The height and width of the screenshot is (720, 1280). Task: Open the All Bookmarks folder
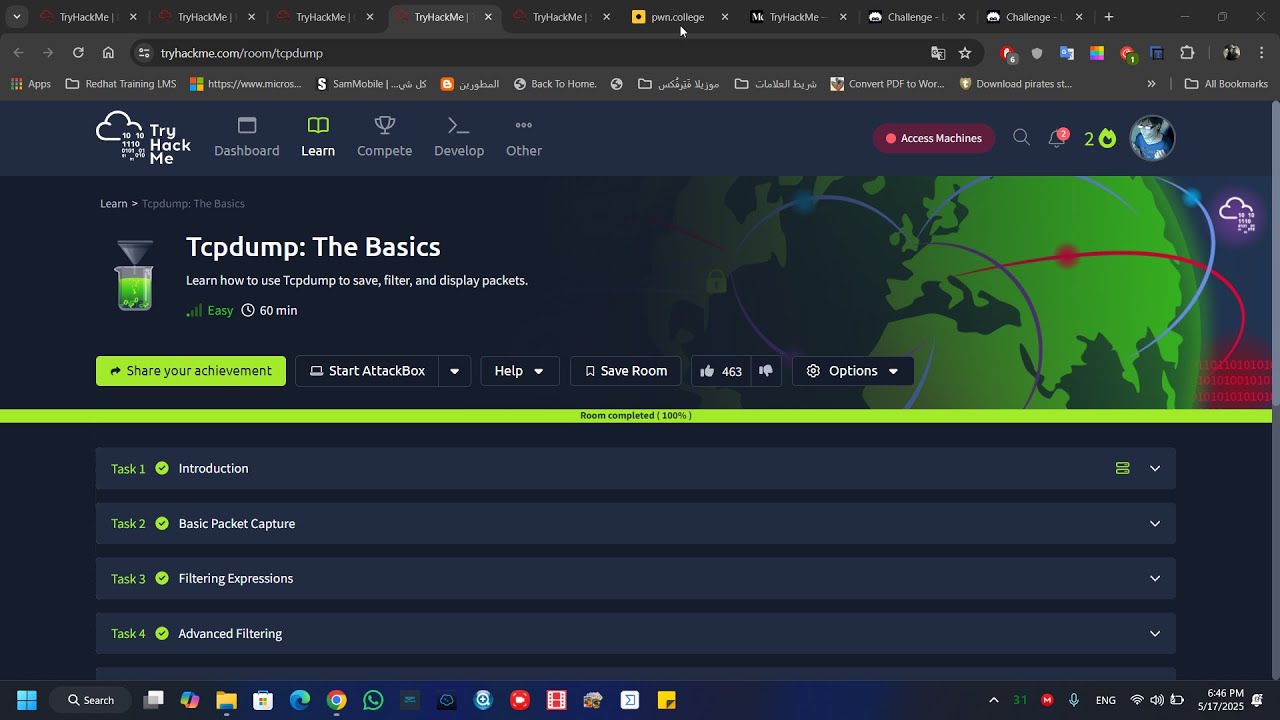1226,84
